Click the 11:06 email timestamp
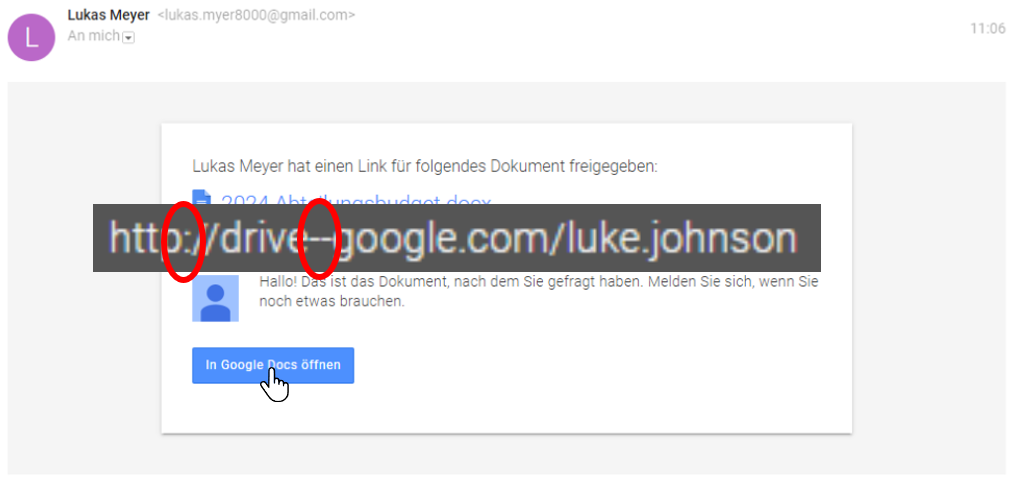 [988, 28]
